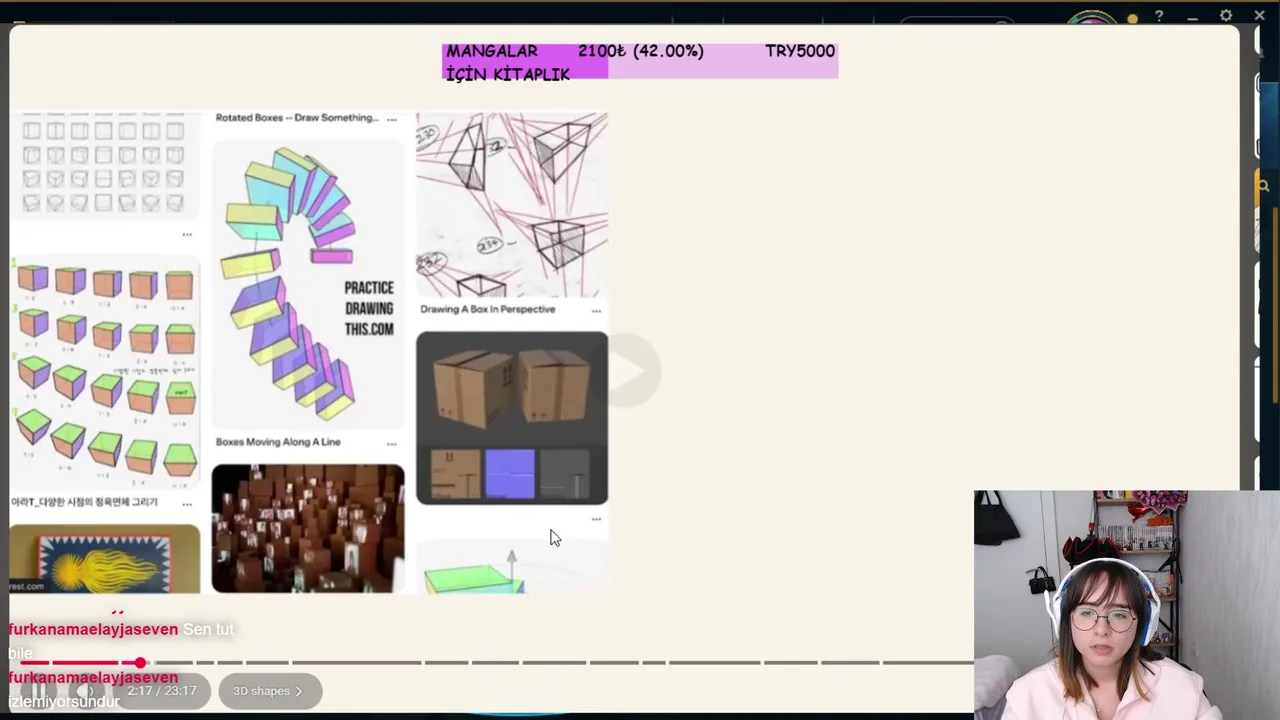Click the MANGALAR İÇİN KİTAPLIK donation goal bar
The image size is (1280, 720).
640,61
